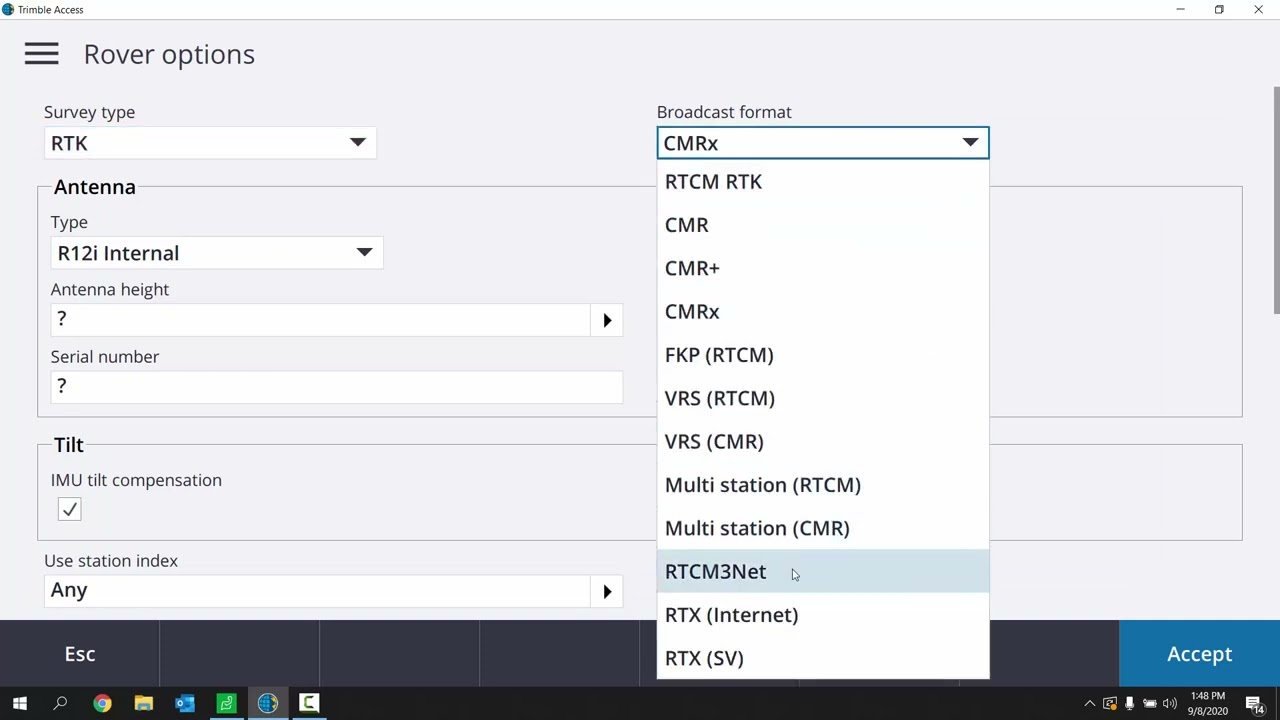Select RTCM RTK broadcast format
Image resolution: width=1280 pixels, height=720 pixels.
[x=823, y=182]
